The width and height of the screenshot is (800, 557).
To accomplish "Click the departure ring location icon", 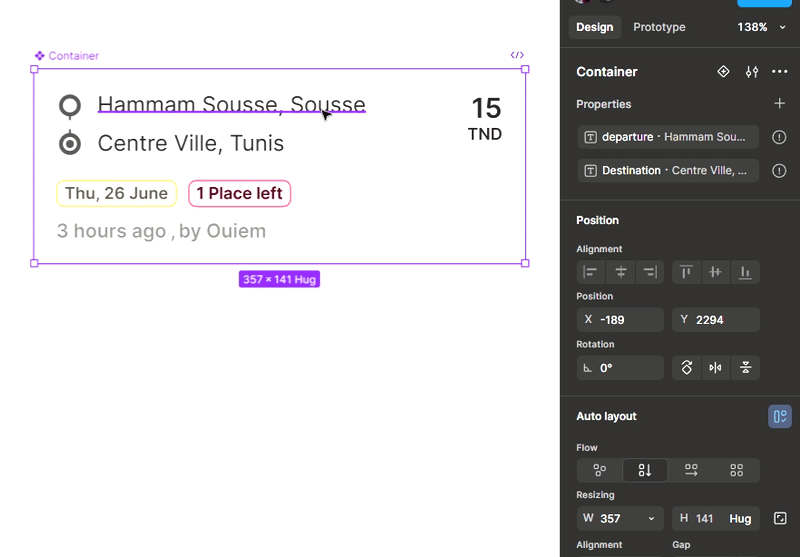I will [x=70, y=106].
